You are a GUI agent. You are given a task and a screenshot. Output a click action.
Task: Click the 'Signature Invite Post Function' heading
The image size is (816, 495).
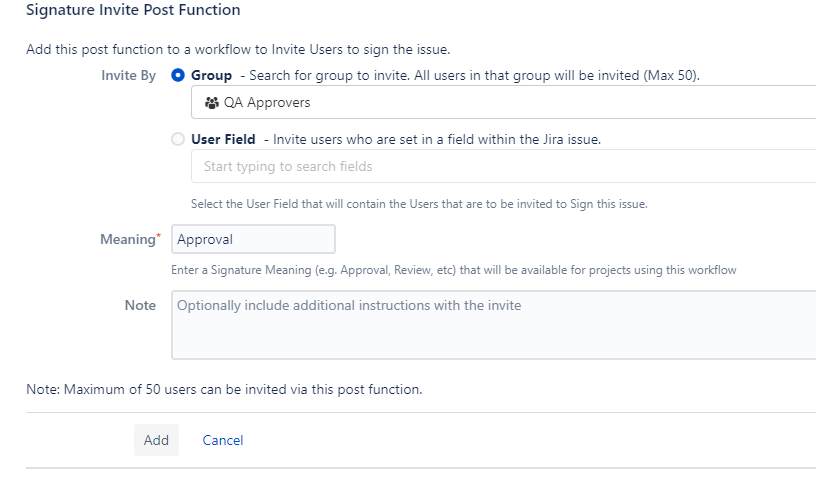coord(133,10)
